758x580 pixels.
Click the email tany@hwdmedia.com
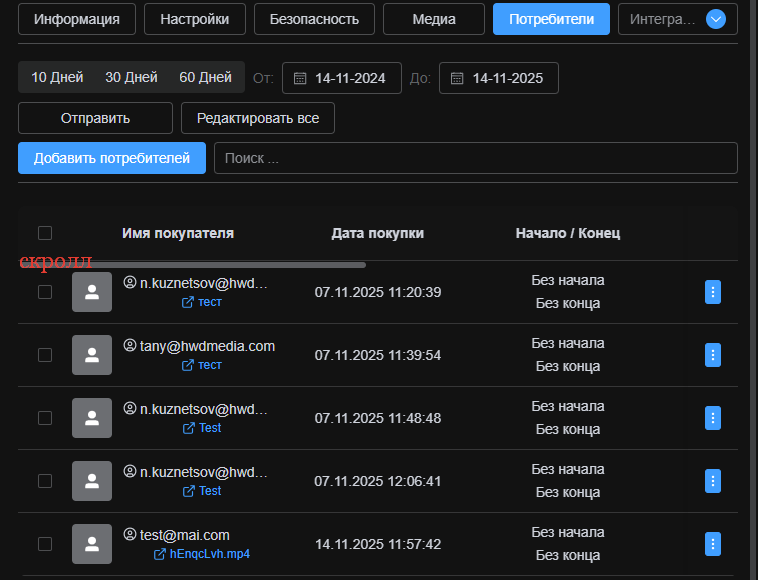(207, 346)
